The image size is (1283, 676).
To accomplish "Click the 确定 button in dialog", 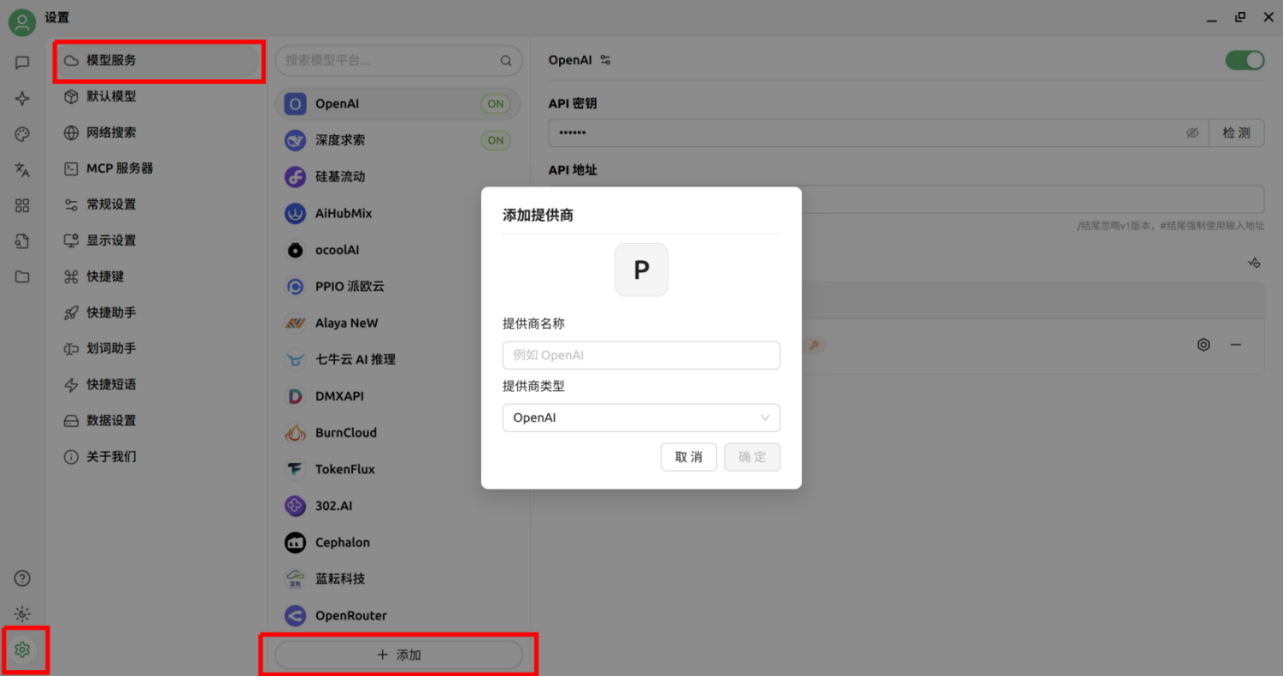I will click(752, 457).
